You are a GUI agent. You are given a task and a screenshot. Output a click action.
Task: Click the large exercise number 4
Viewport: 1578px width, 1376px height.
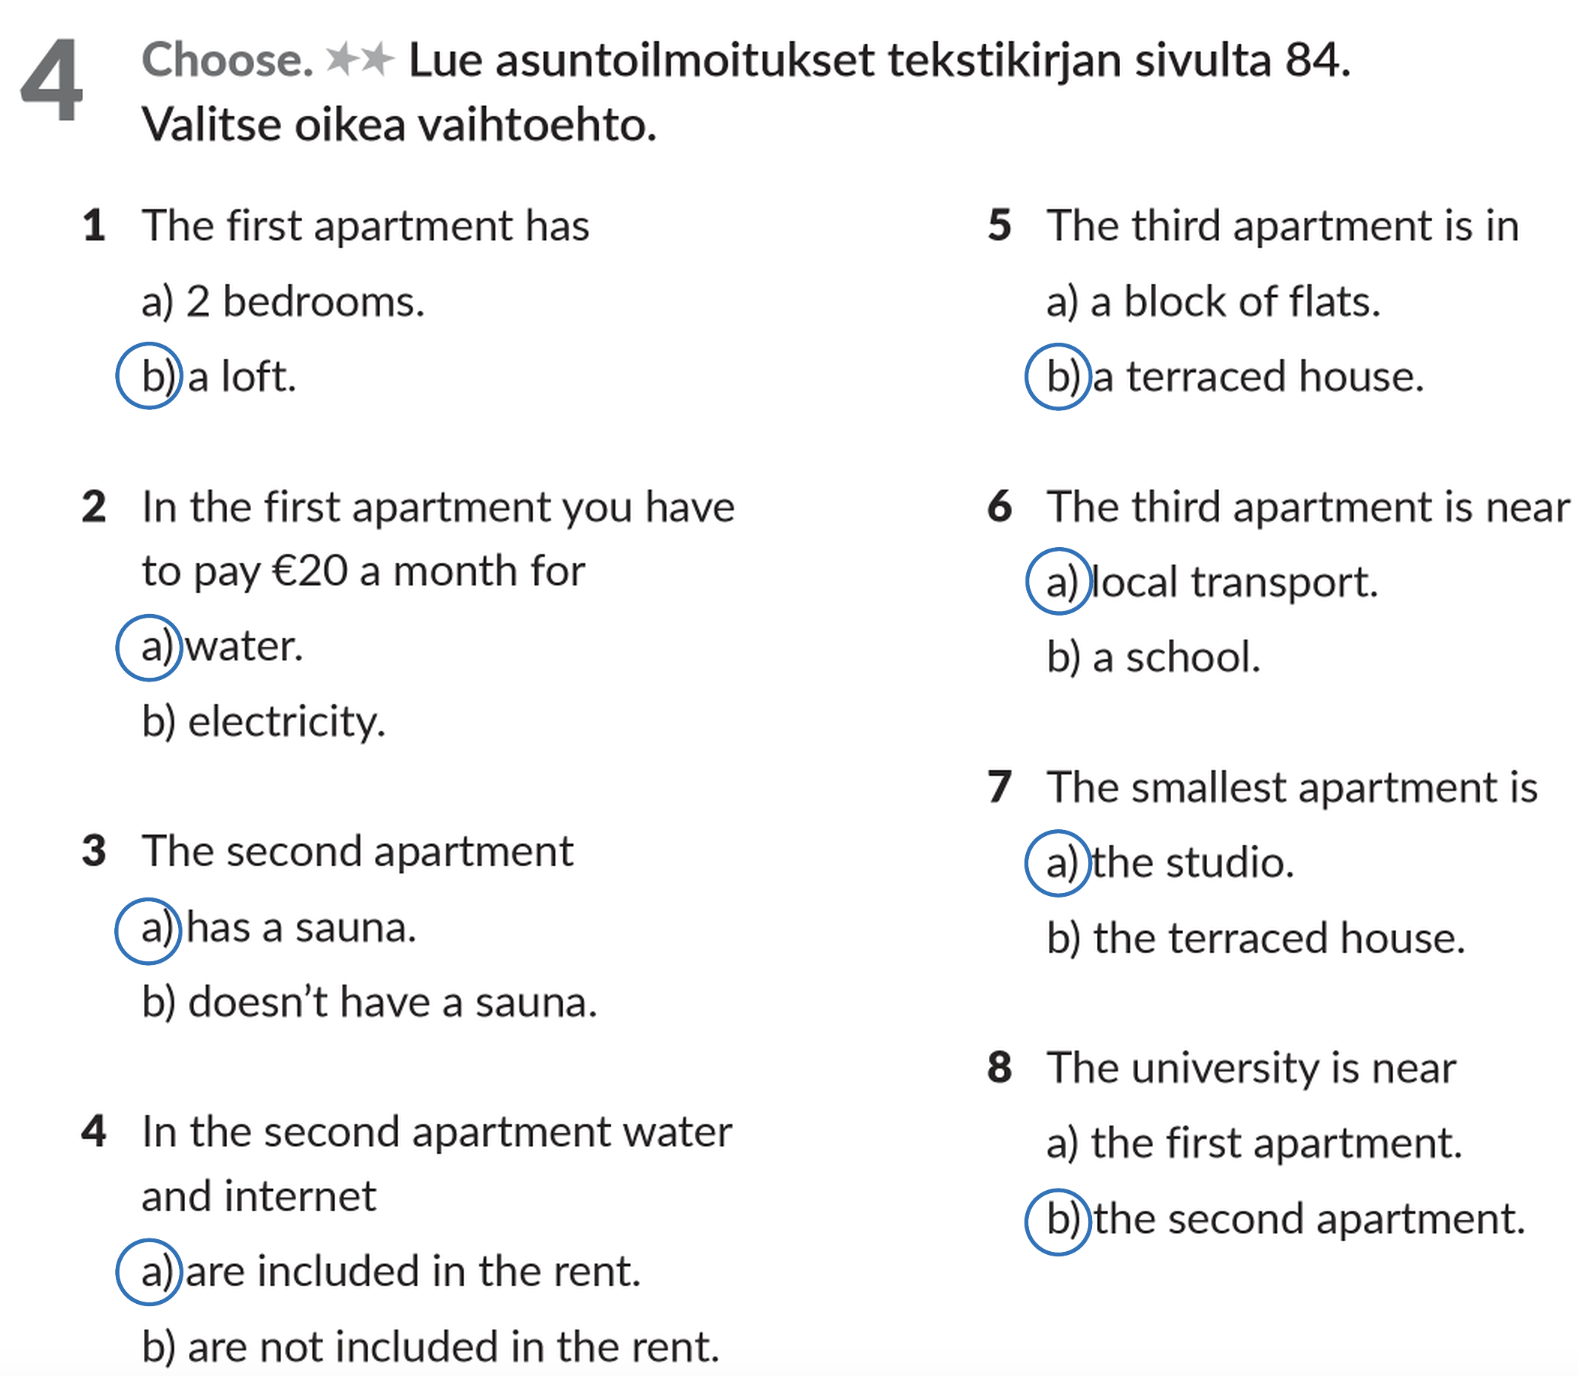(51, 82)
